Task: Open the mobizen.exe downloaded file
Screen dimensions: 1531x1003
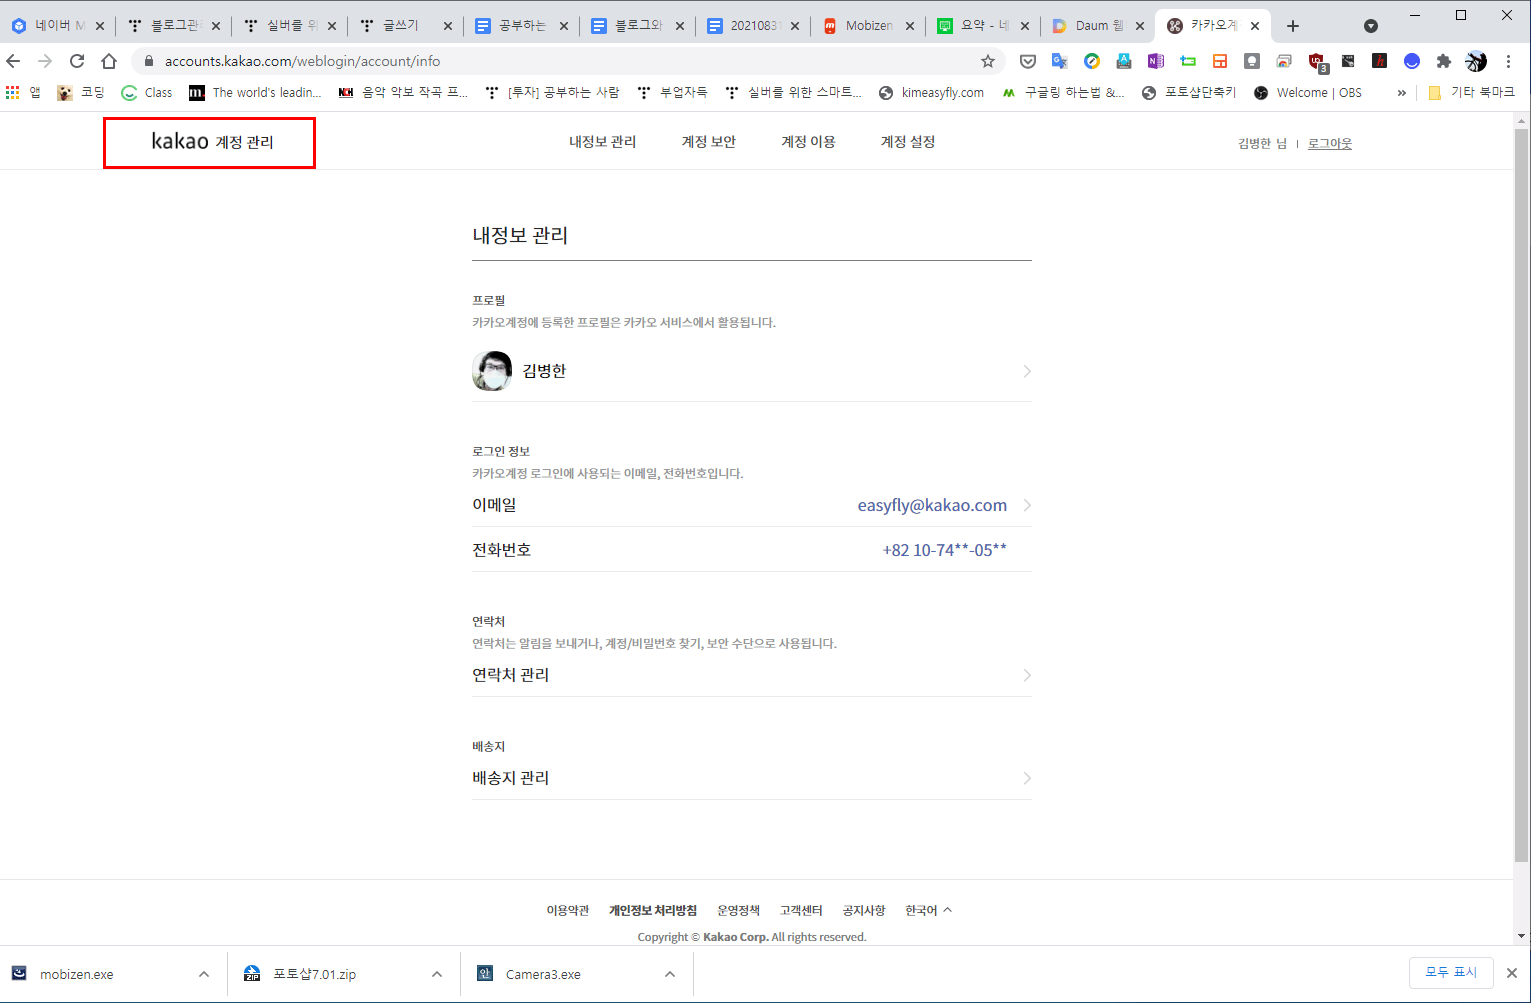Action: coord(76,974)
